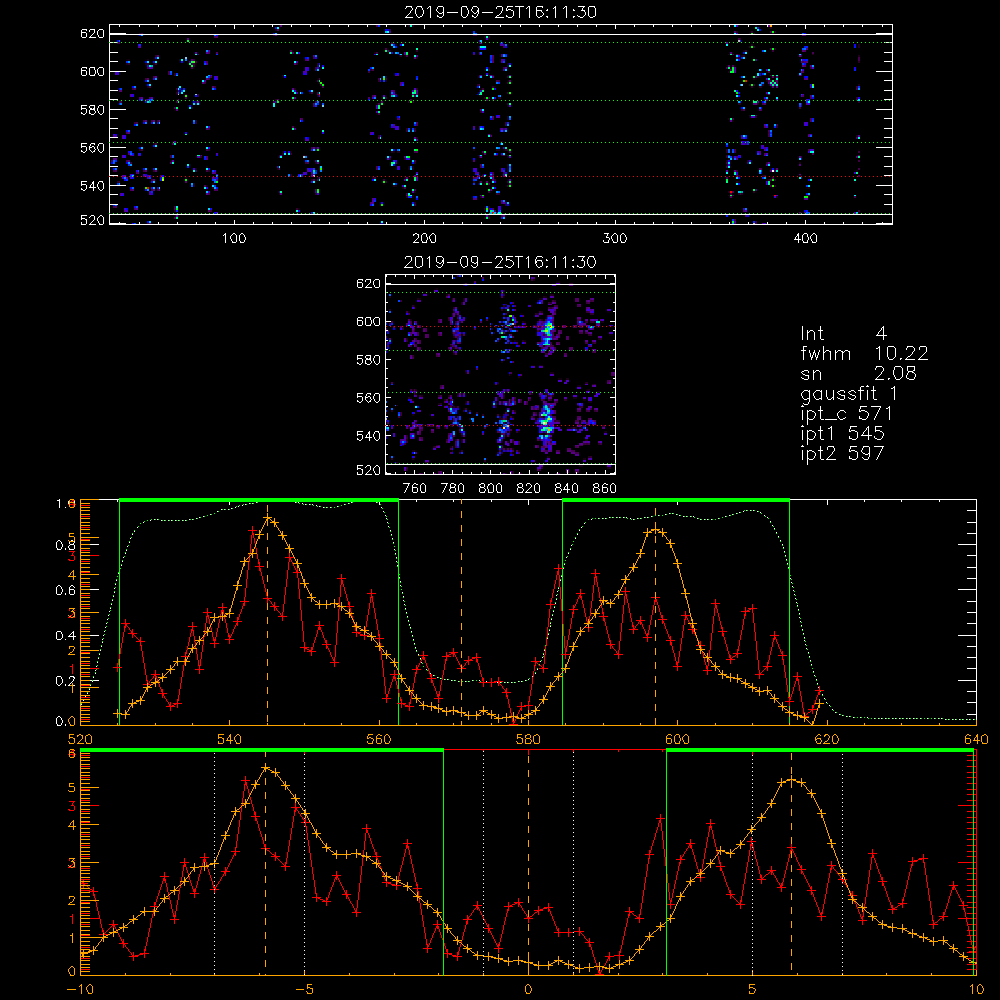Image resolution: width=1000 pixels, height=1000 pixels.
Task: Click the dashed orange zero line in bottom plot
Action: click(x=528, y=861)
